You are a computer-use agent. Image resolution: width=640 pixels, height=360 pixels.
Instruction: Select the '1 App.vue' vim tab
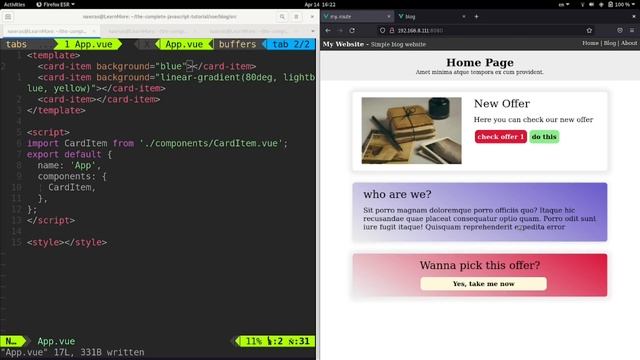click(x=88, y=44)
